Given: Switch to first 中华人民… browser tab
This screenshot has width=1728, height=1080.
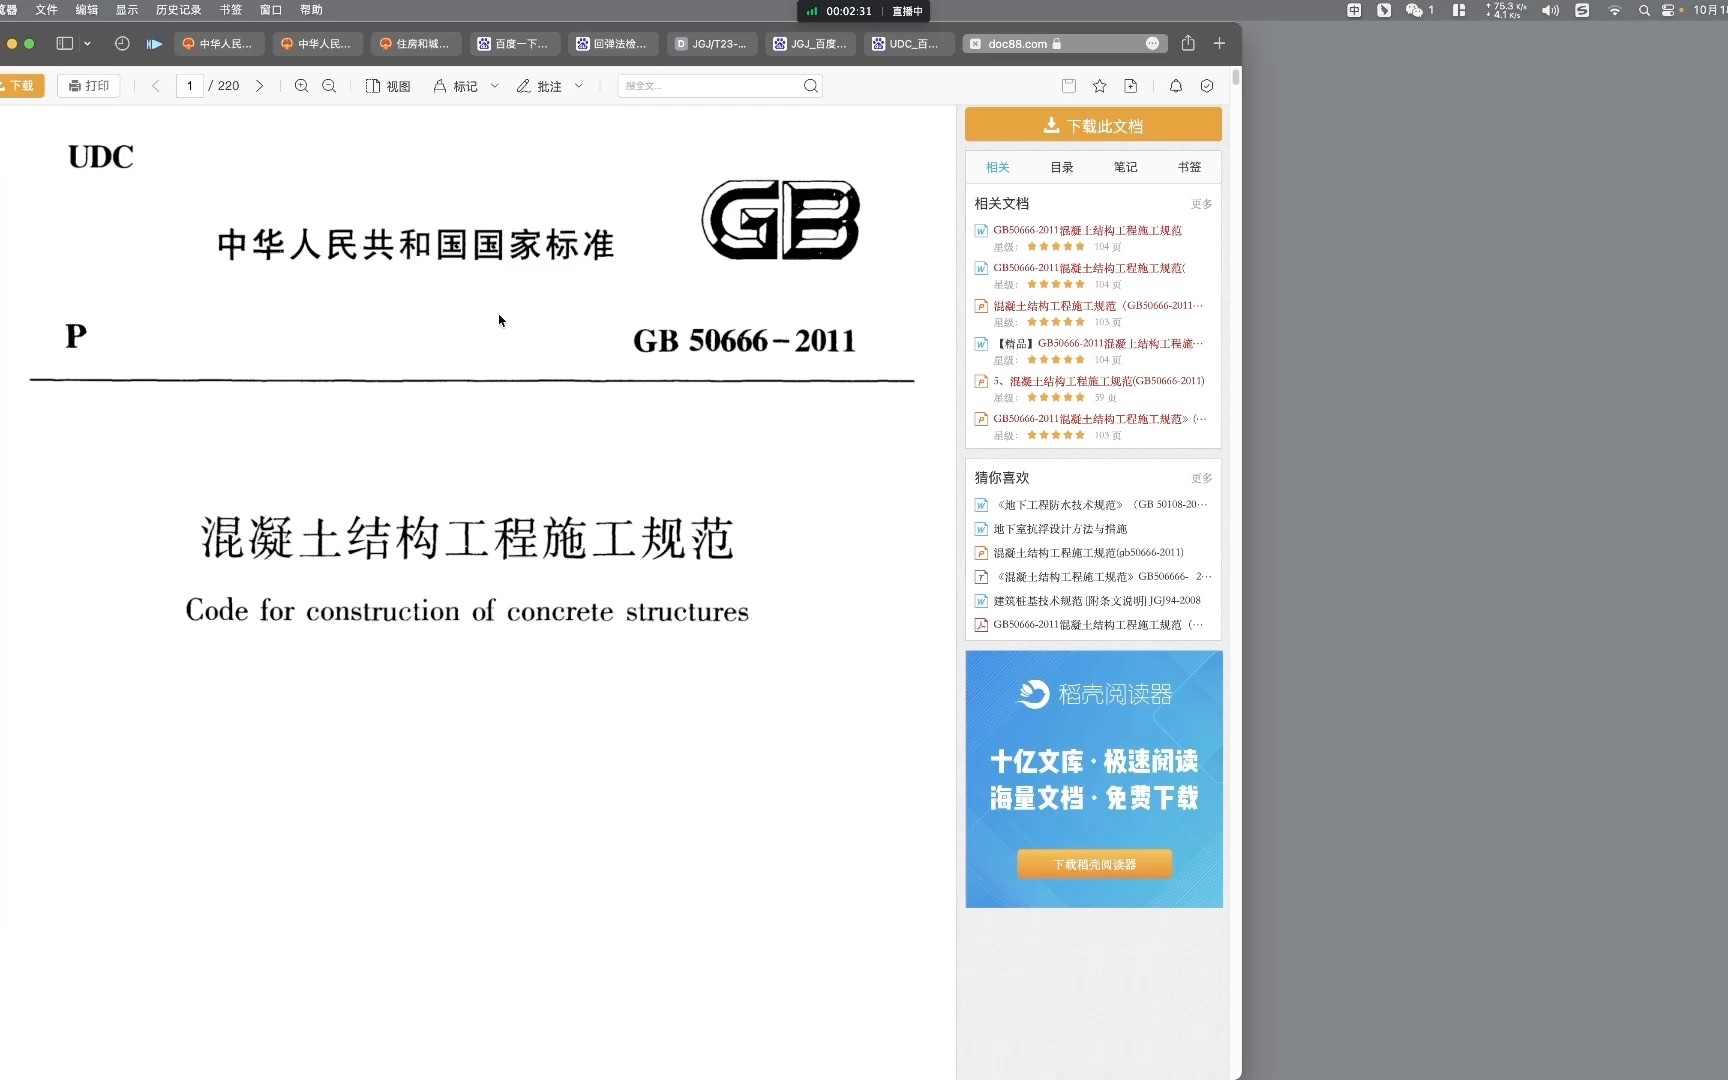Looking at the screenshot, I should pos(219,43).
